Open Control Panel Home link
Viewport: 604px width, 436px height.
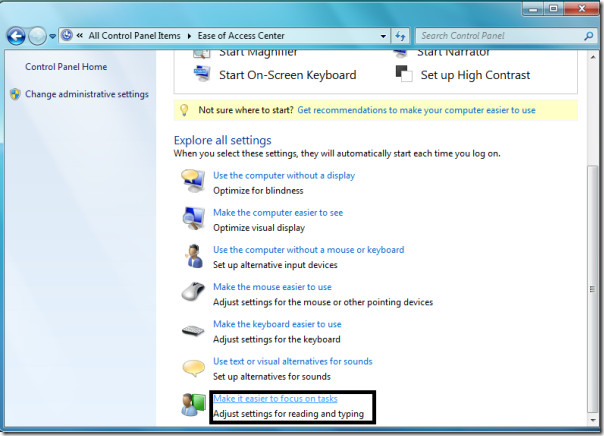(66, 67)
